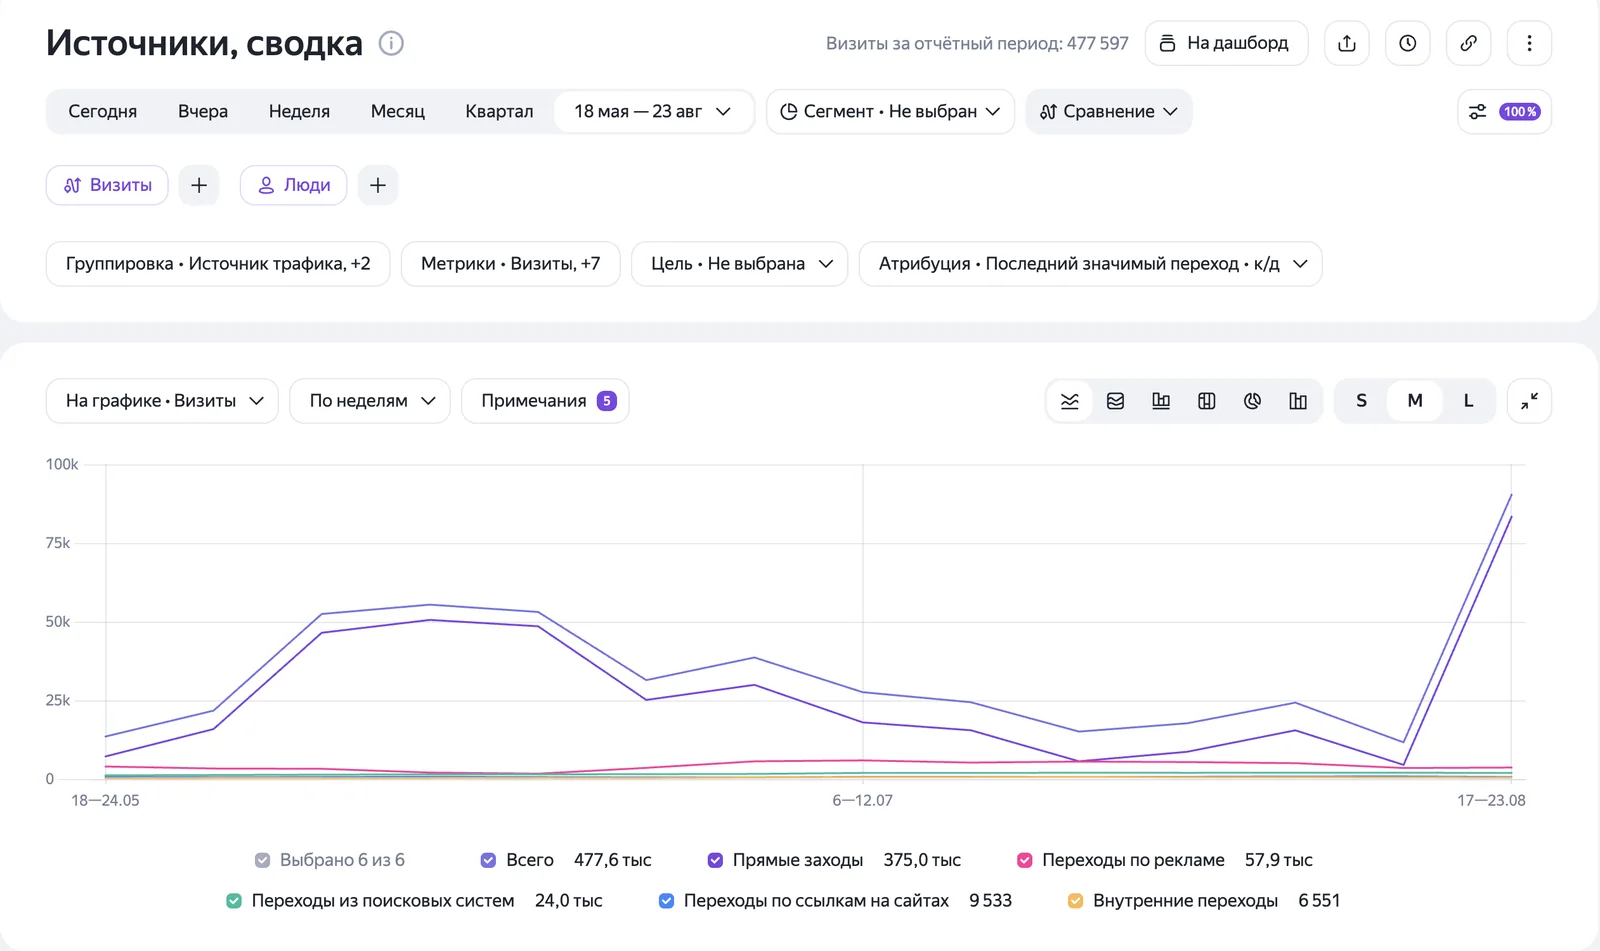Open the Группировка · Источник трафика, +2 button
The width and height of the screenshot is (1600, 951).
click(218, 264)
